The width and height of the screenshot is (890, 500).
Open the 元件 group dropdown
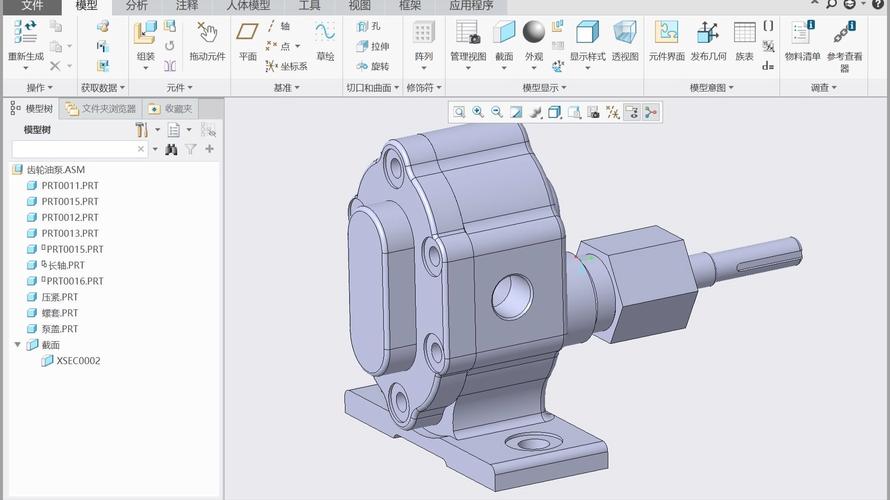pos(179,88)
